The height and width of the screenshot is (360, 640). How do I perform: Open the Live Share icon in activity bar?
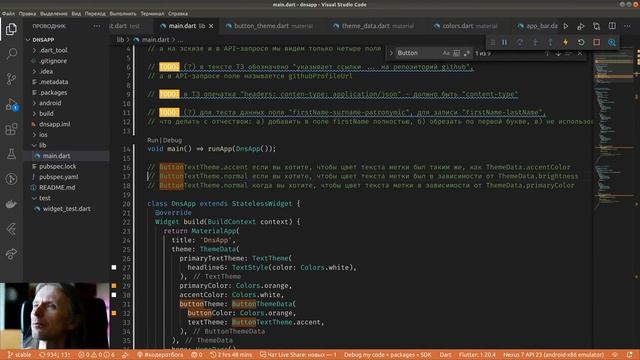(11, 254)
